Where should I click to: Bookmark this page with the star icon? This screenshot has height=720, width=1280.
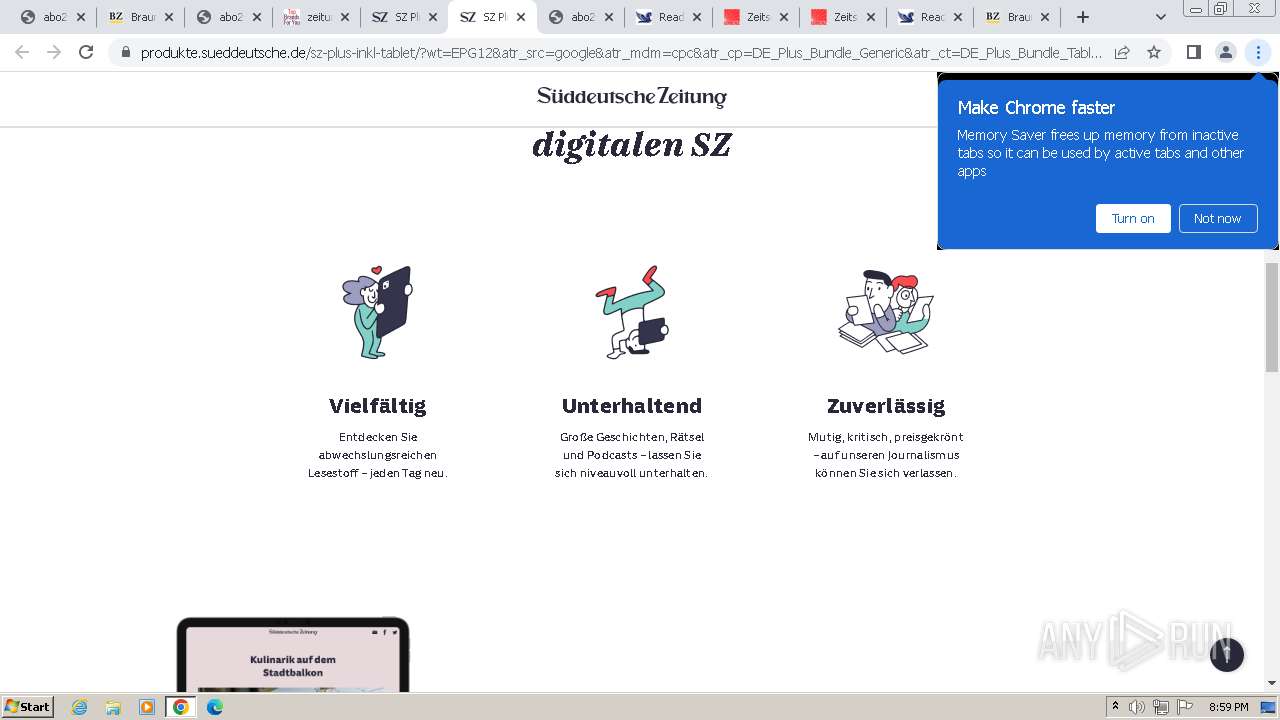coord(1154,52)
